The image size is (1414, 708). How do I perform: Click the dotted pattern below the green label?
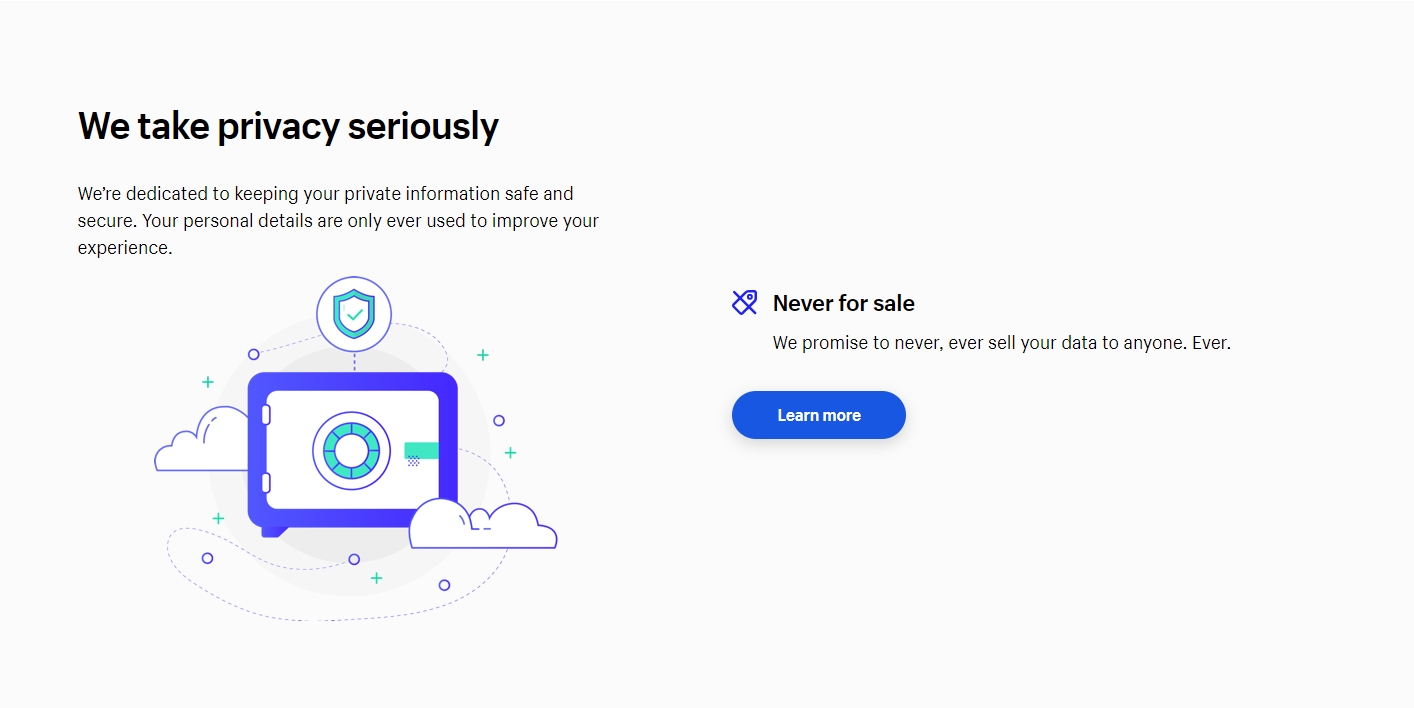tap(413, 462)
